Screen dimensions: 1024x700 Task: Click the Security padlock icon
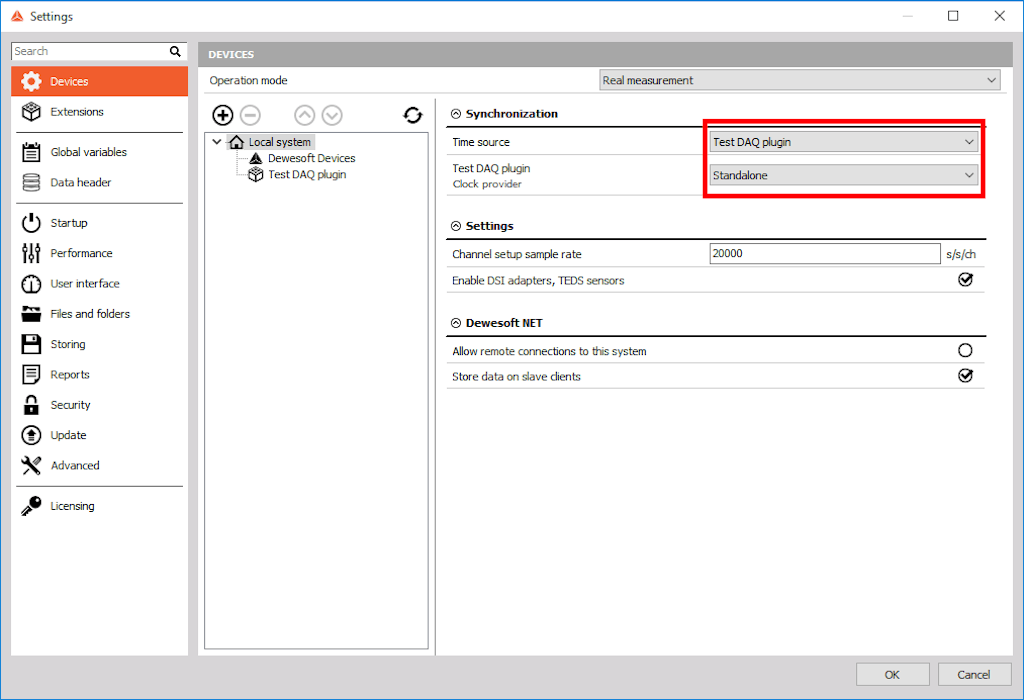(31, 405)
